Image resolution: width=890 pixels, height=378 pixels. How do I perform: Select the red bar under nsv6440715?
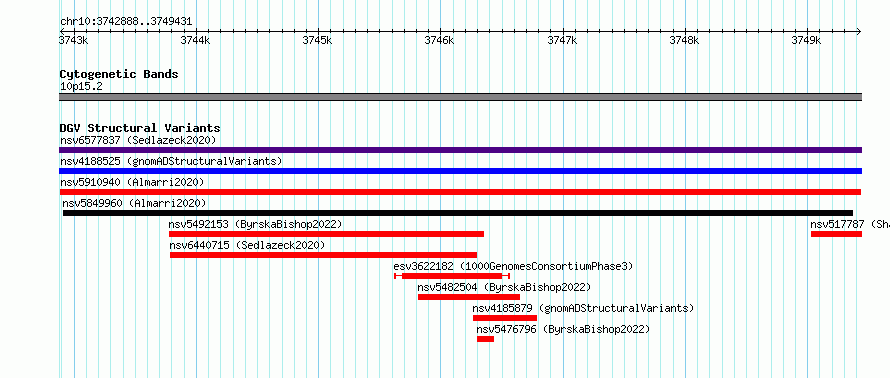pos(324,255)
